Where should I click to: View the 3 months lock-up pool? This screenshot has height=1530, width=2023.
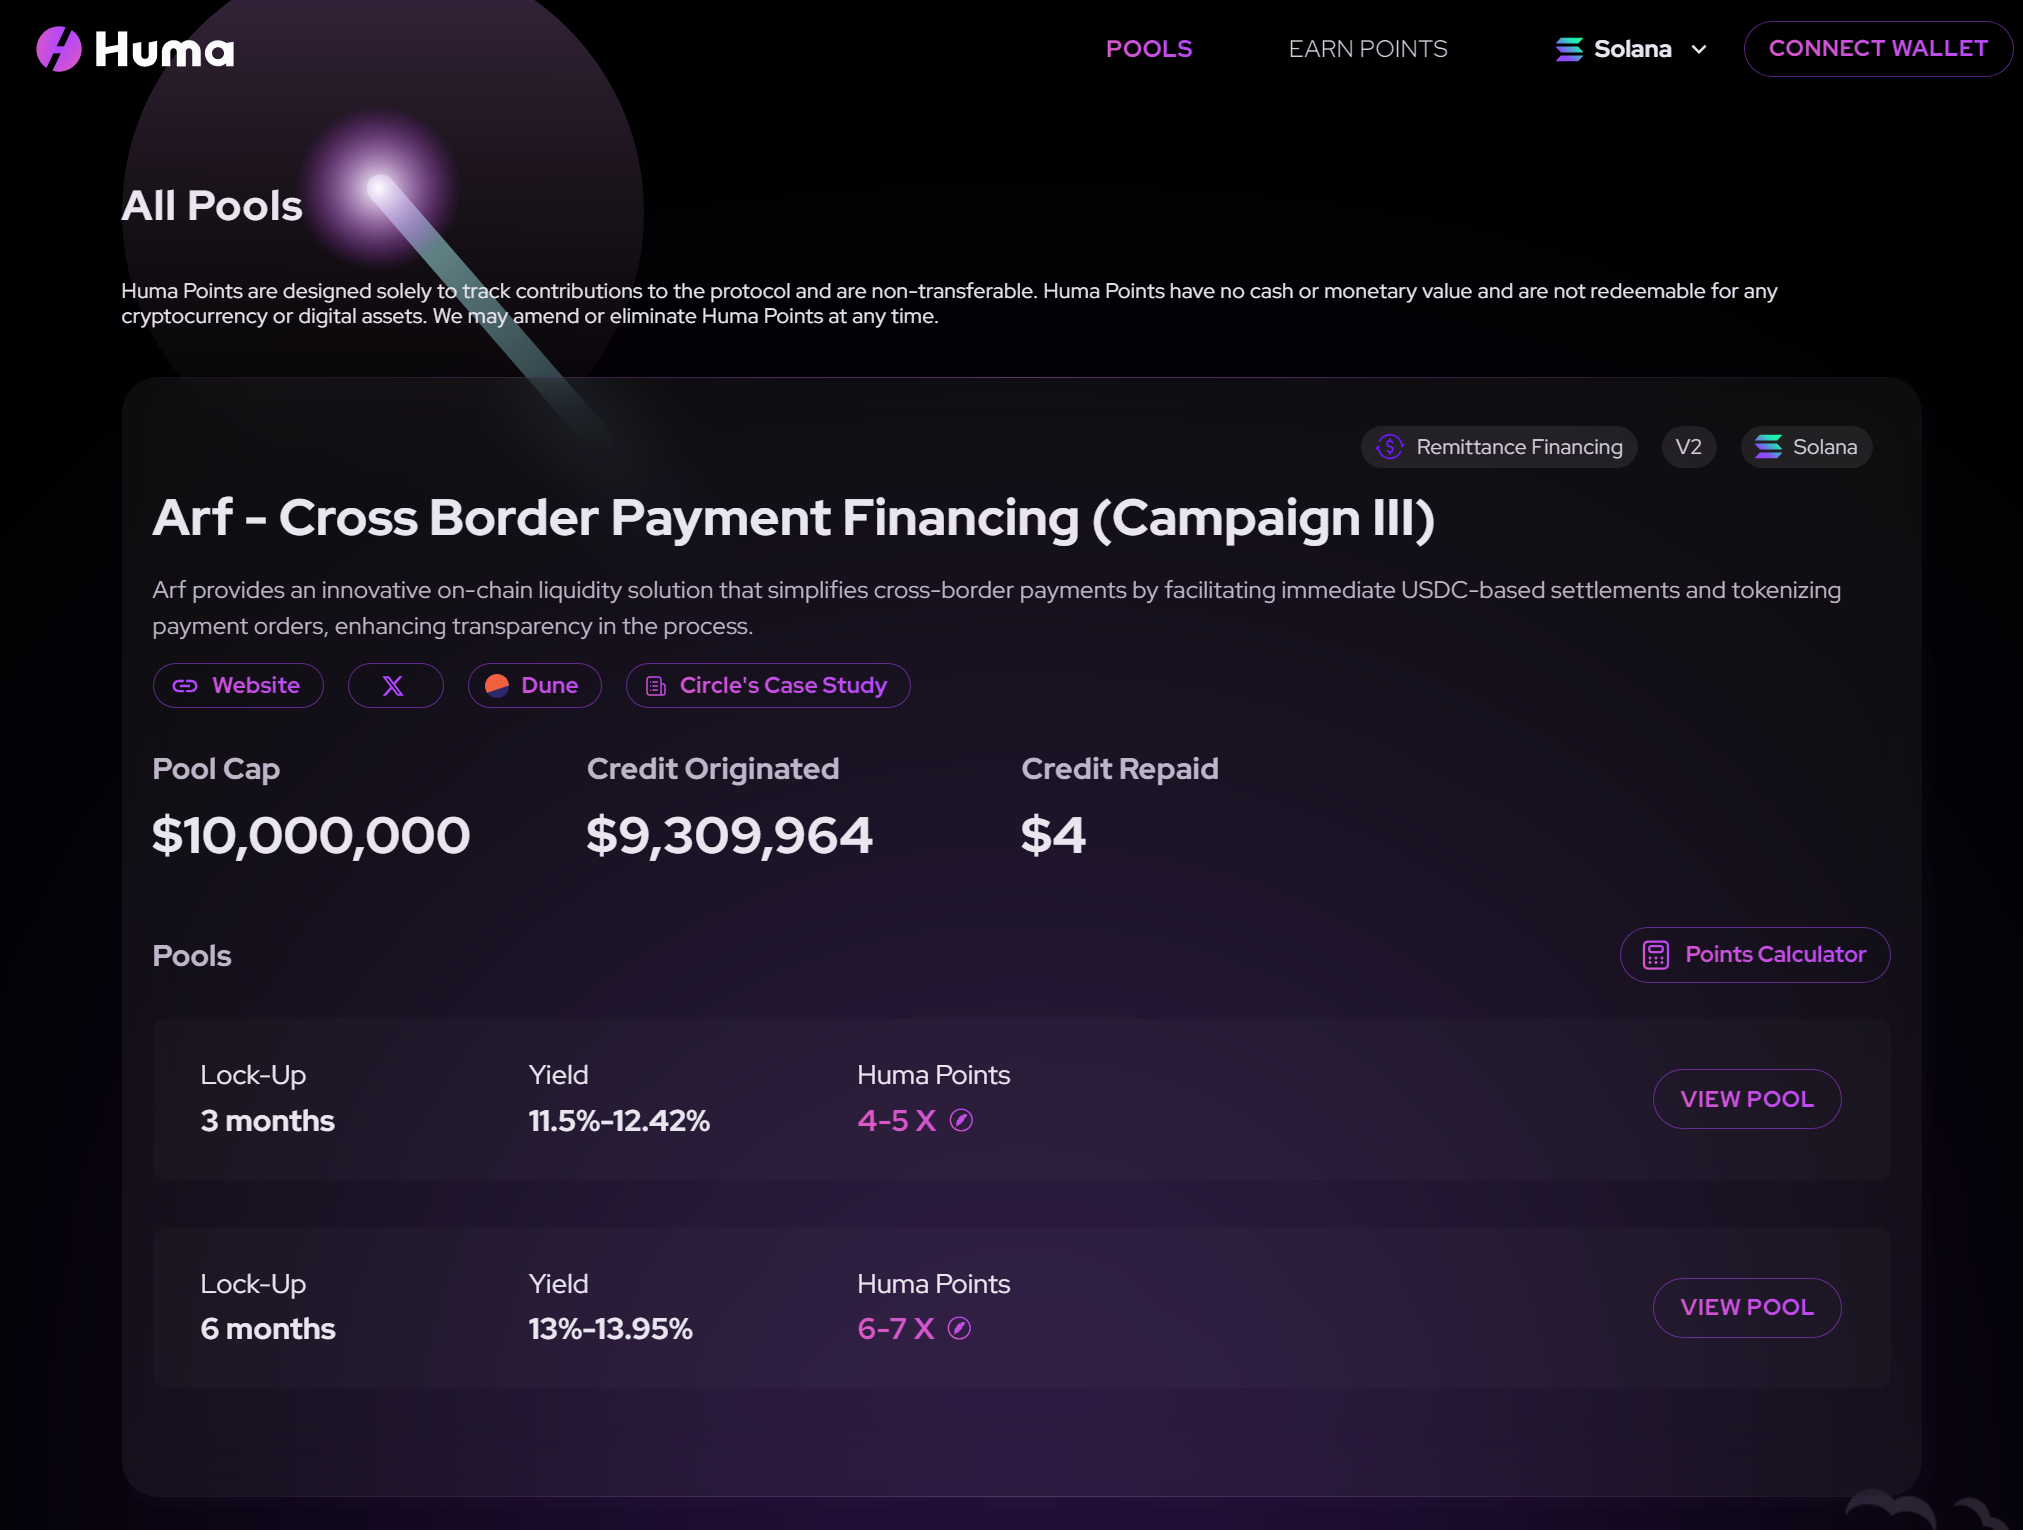click(1746, 1099)
